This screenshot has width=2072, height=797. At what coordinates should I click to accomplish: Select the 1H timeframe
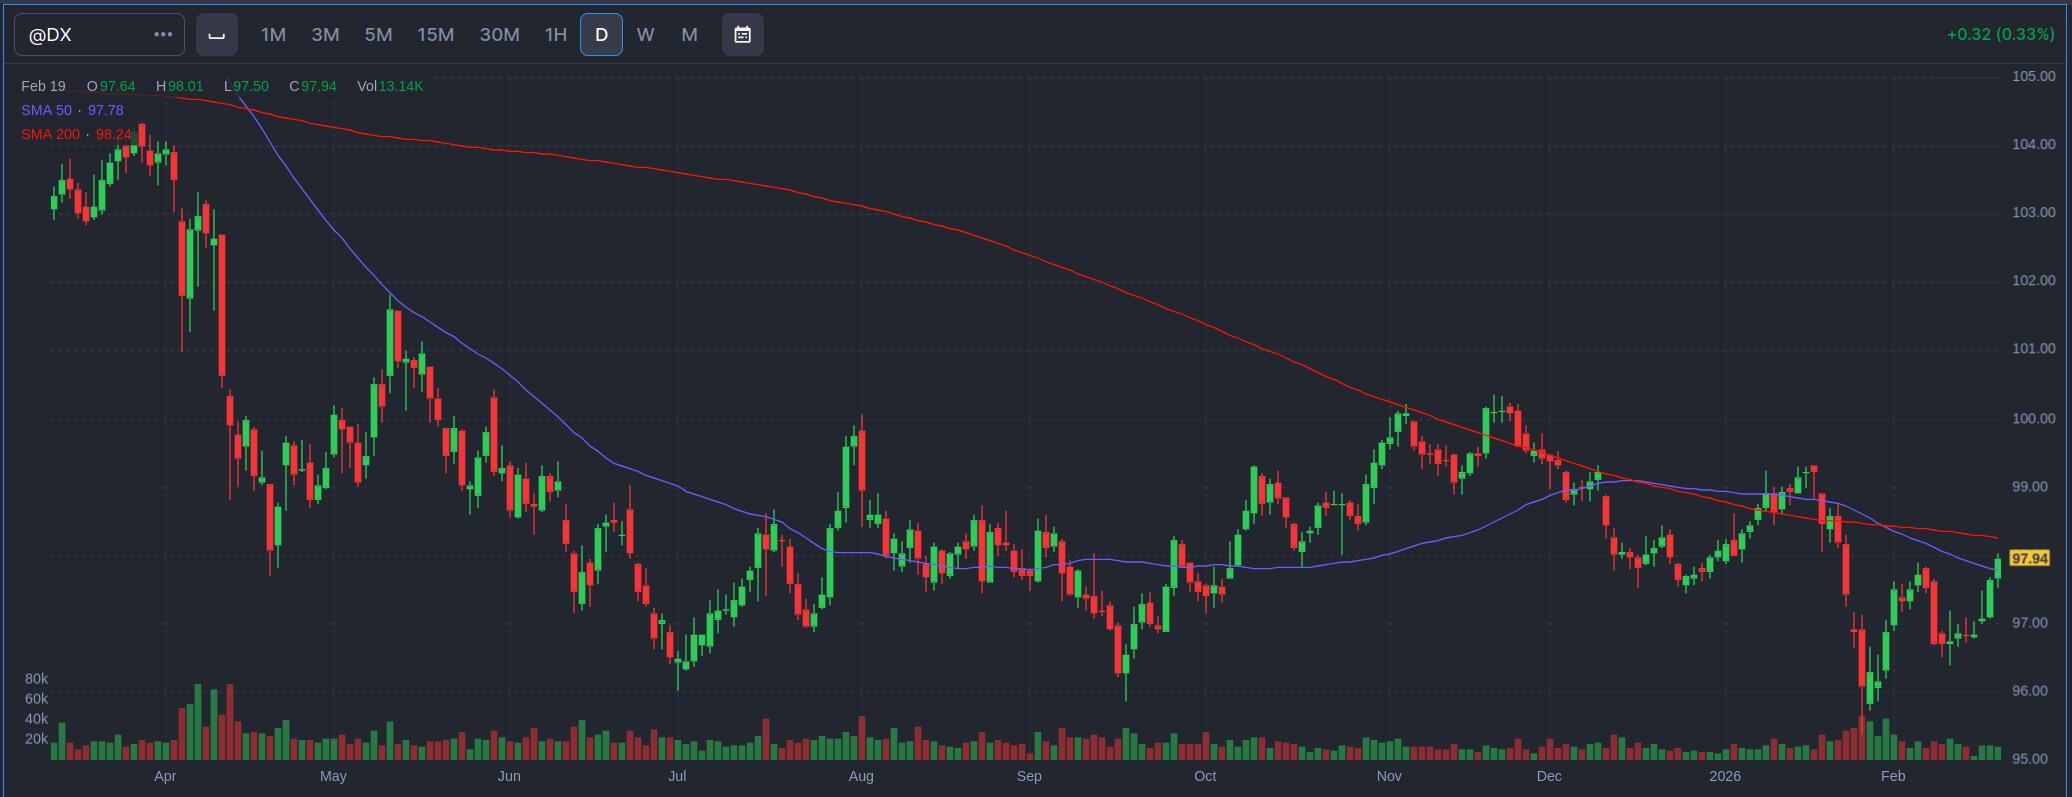[x=556, y=35]
